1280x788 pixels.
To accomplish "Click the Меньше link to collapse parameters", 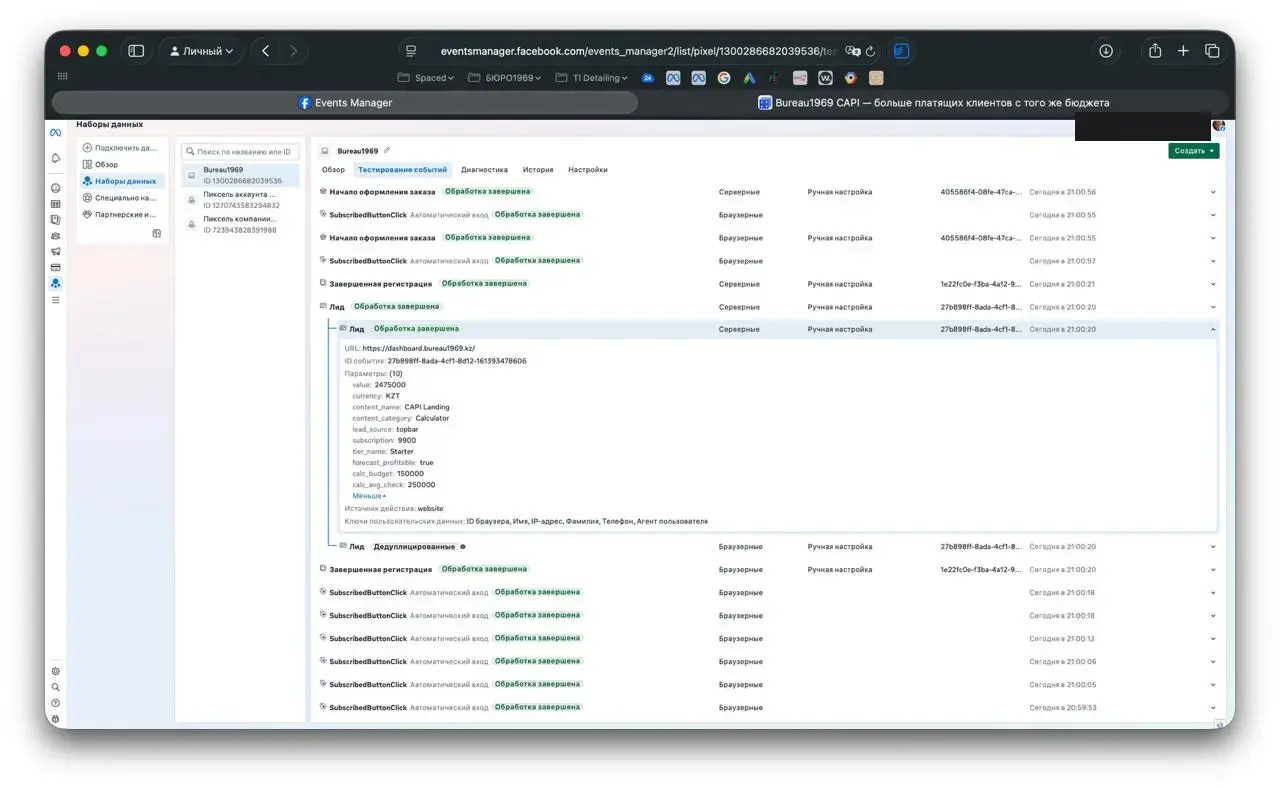I will pyautogui.click(x=369, y=496).
